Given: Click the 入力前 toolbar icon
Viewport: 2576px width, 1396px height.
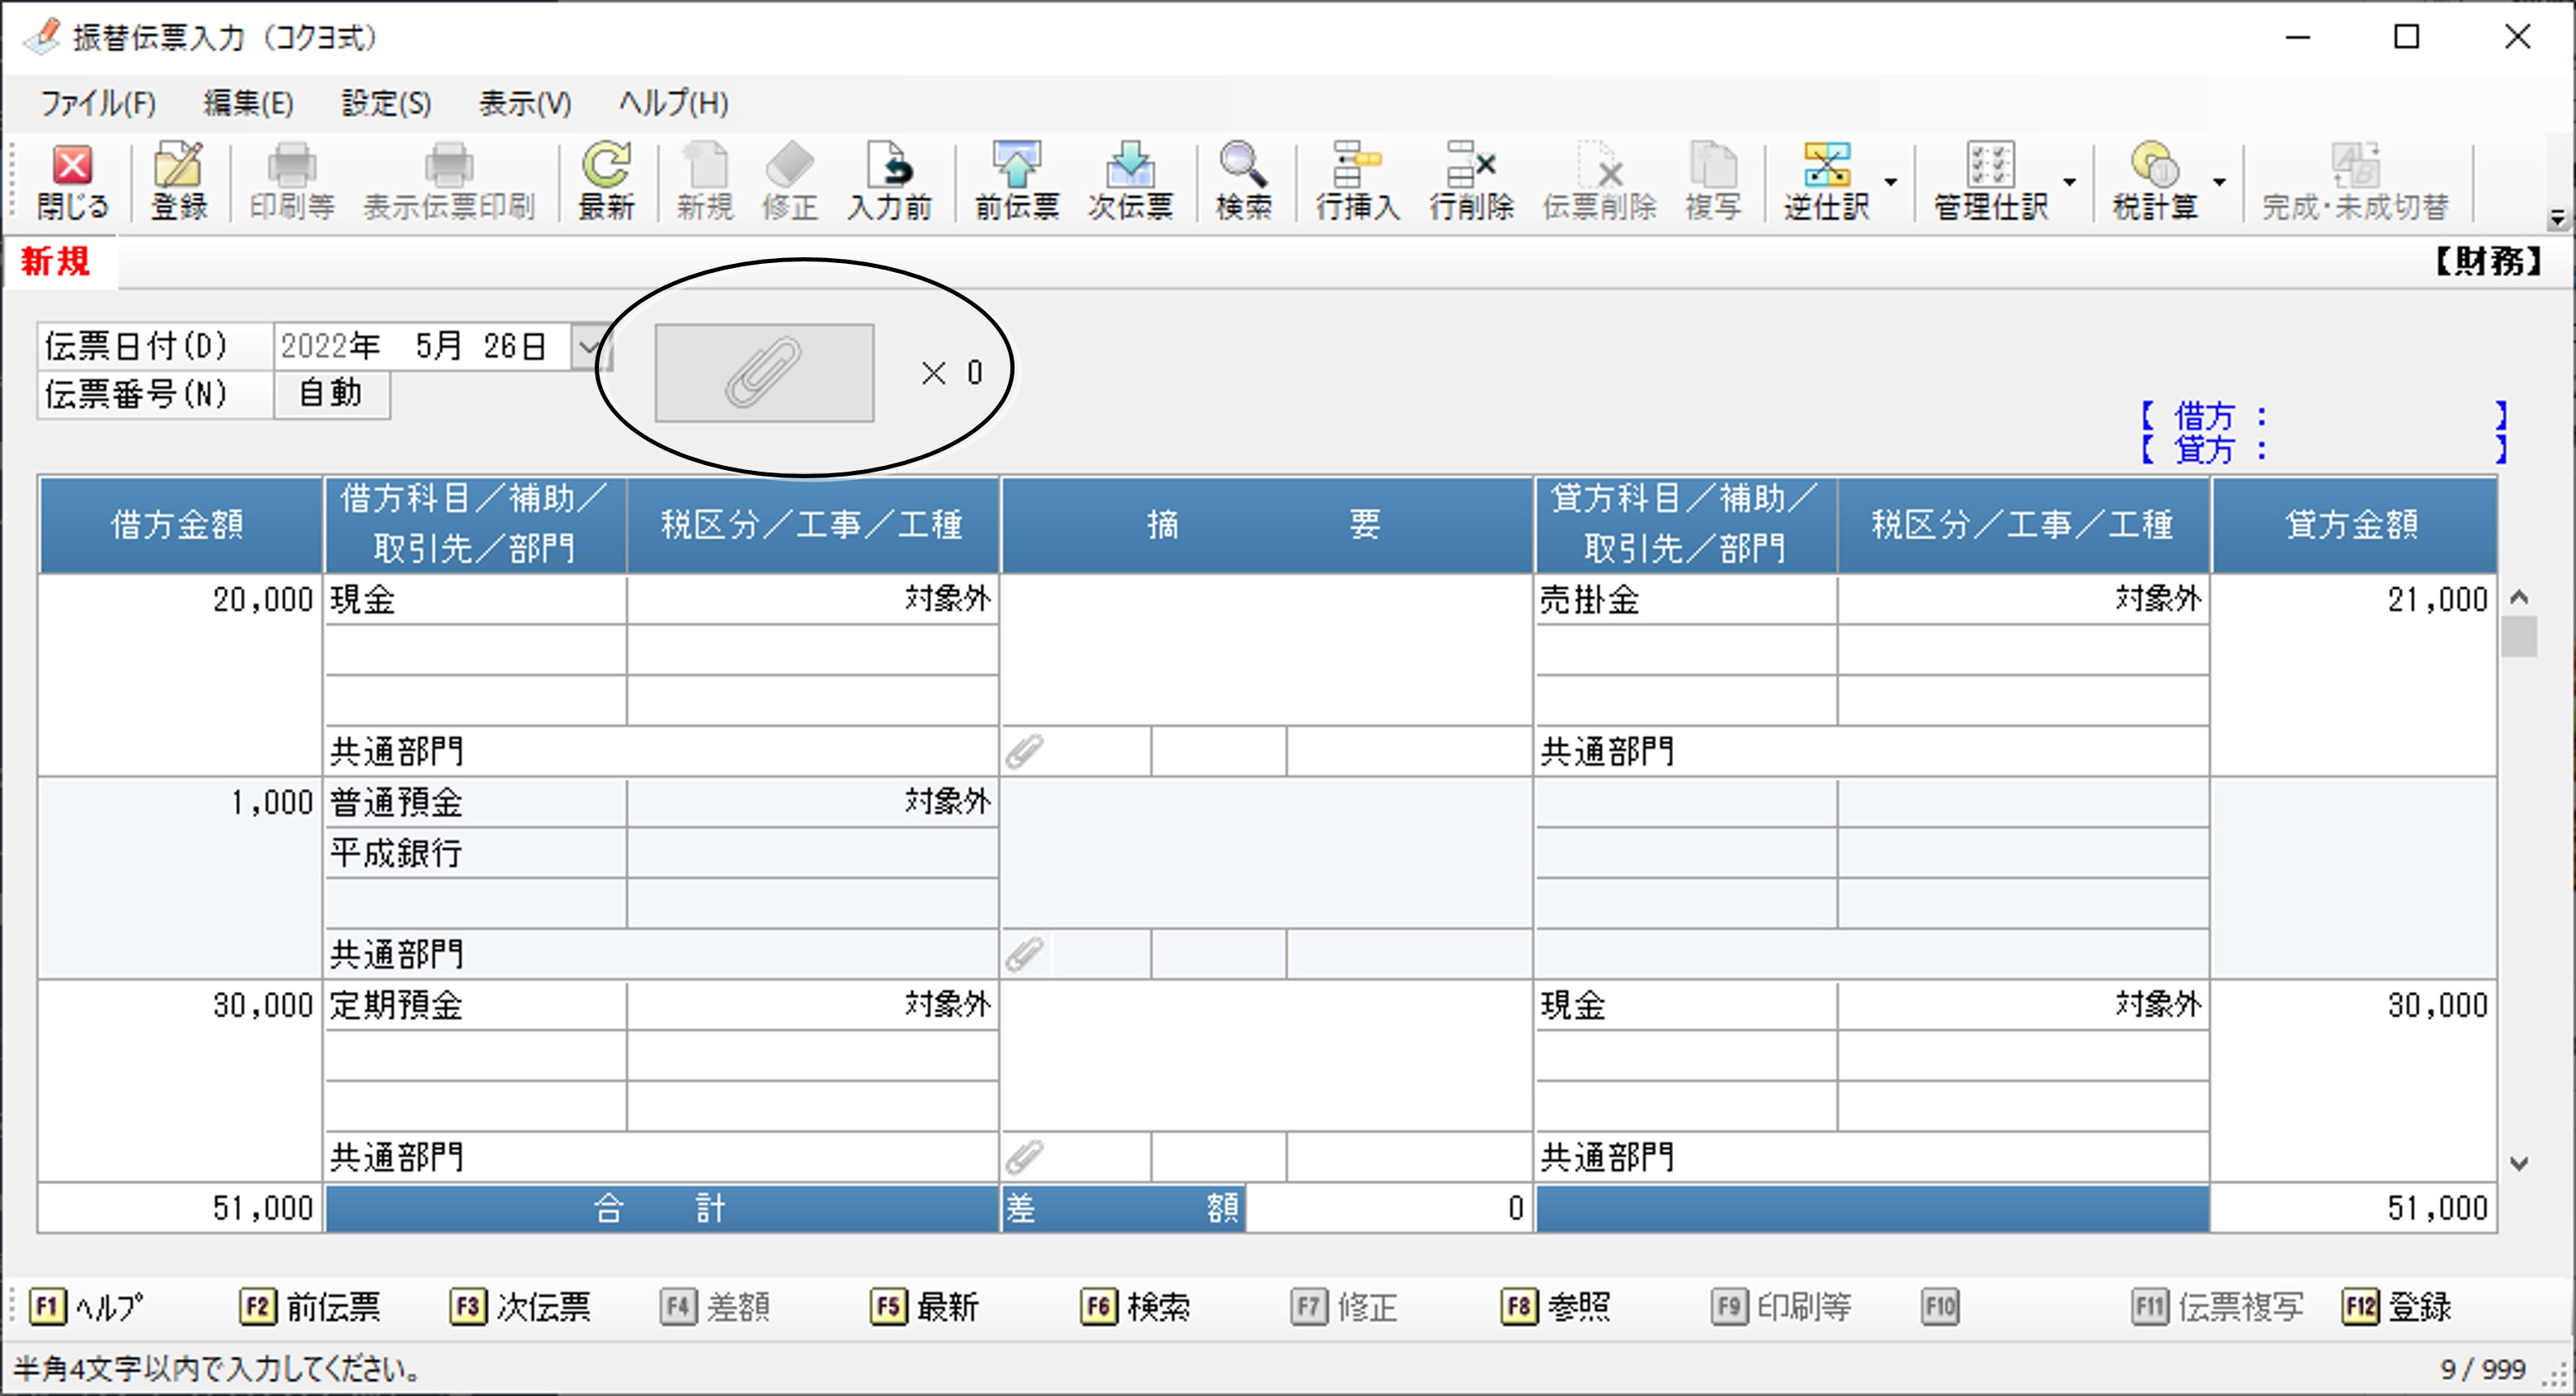Looking at the screenshot, I should (x=889, y=182).
